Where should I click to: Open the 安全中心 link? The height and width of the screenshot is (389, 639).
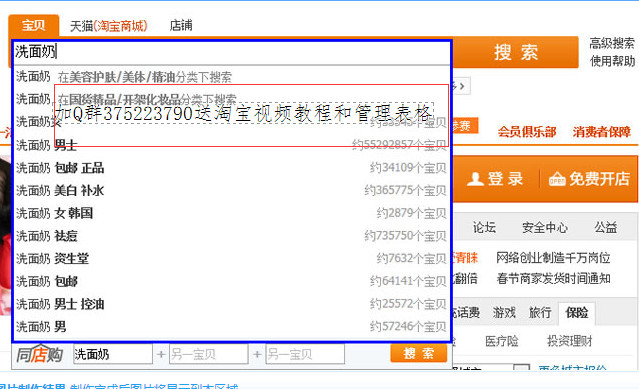(x=545, y=228)
